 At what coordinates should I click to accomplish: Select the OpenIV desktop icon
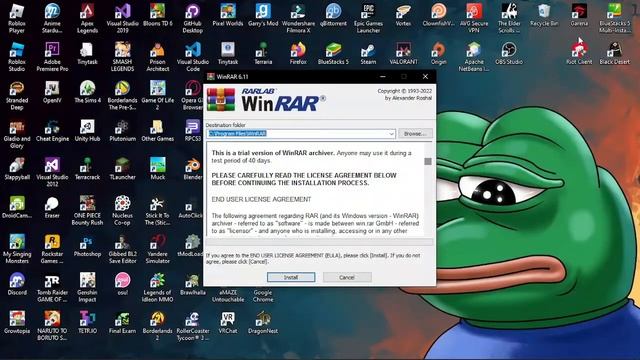(x=52, y=92)
